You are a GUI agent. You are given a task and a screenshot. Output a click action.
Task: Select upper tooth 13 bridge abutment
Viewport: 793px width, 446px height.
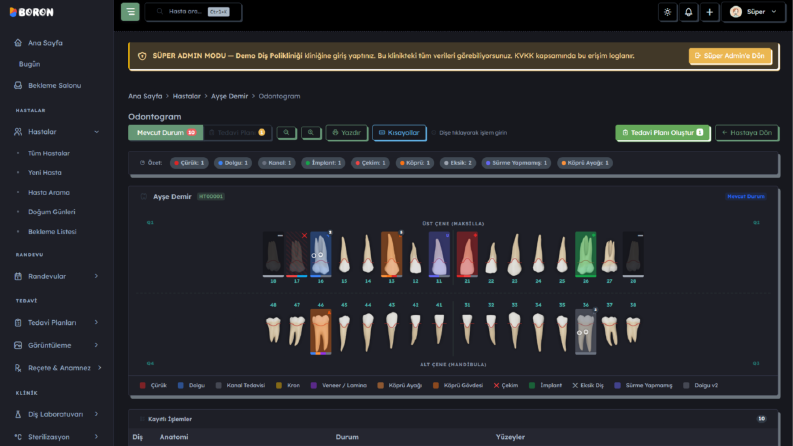click(x=391, y=254)
